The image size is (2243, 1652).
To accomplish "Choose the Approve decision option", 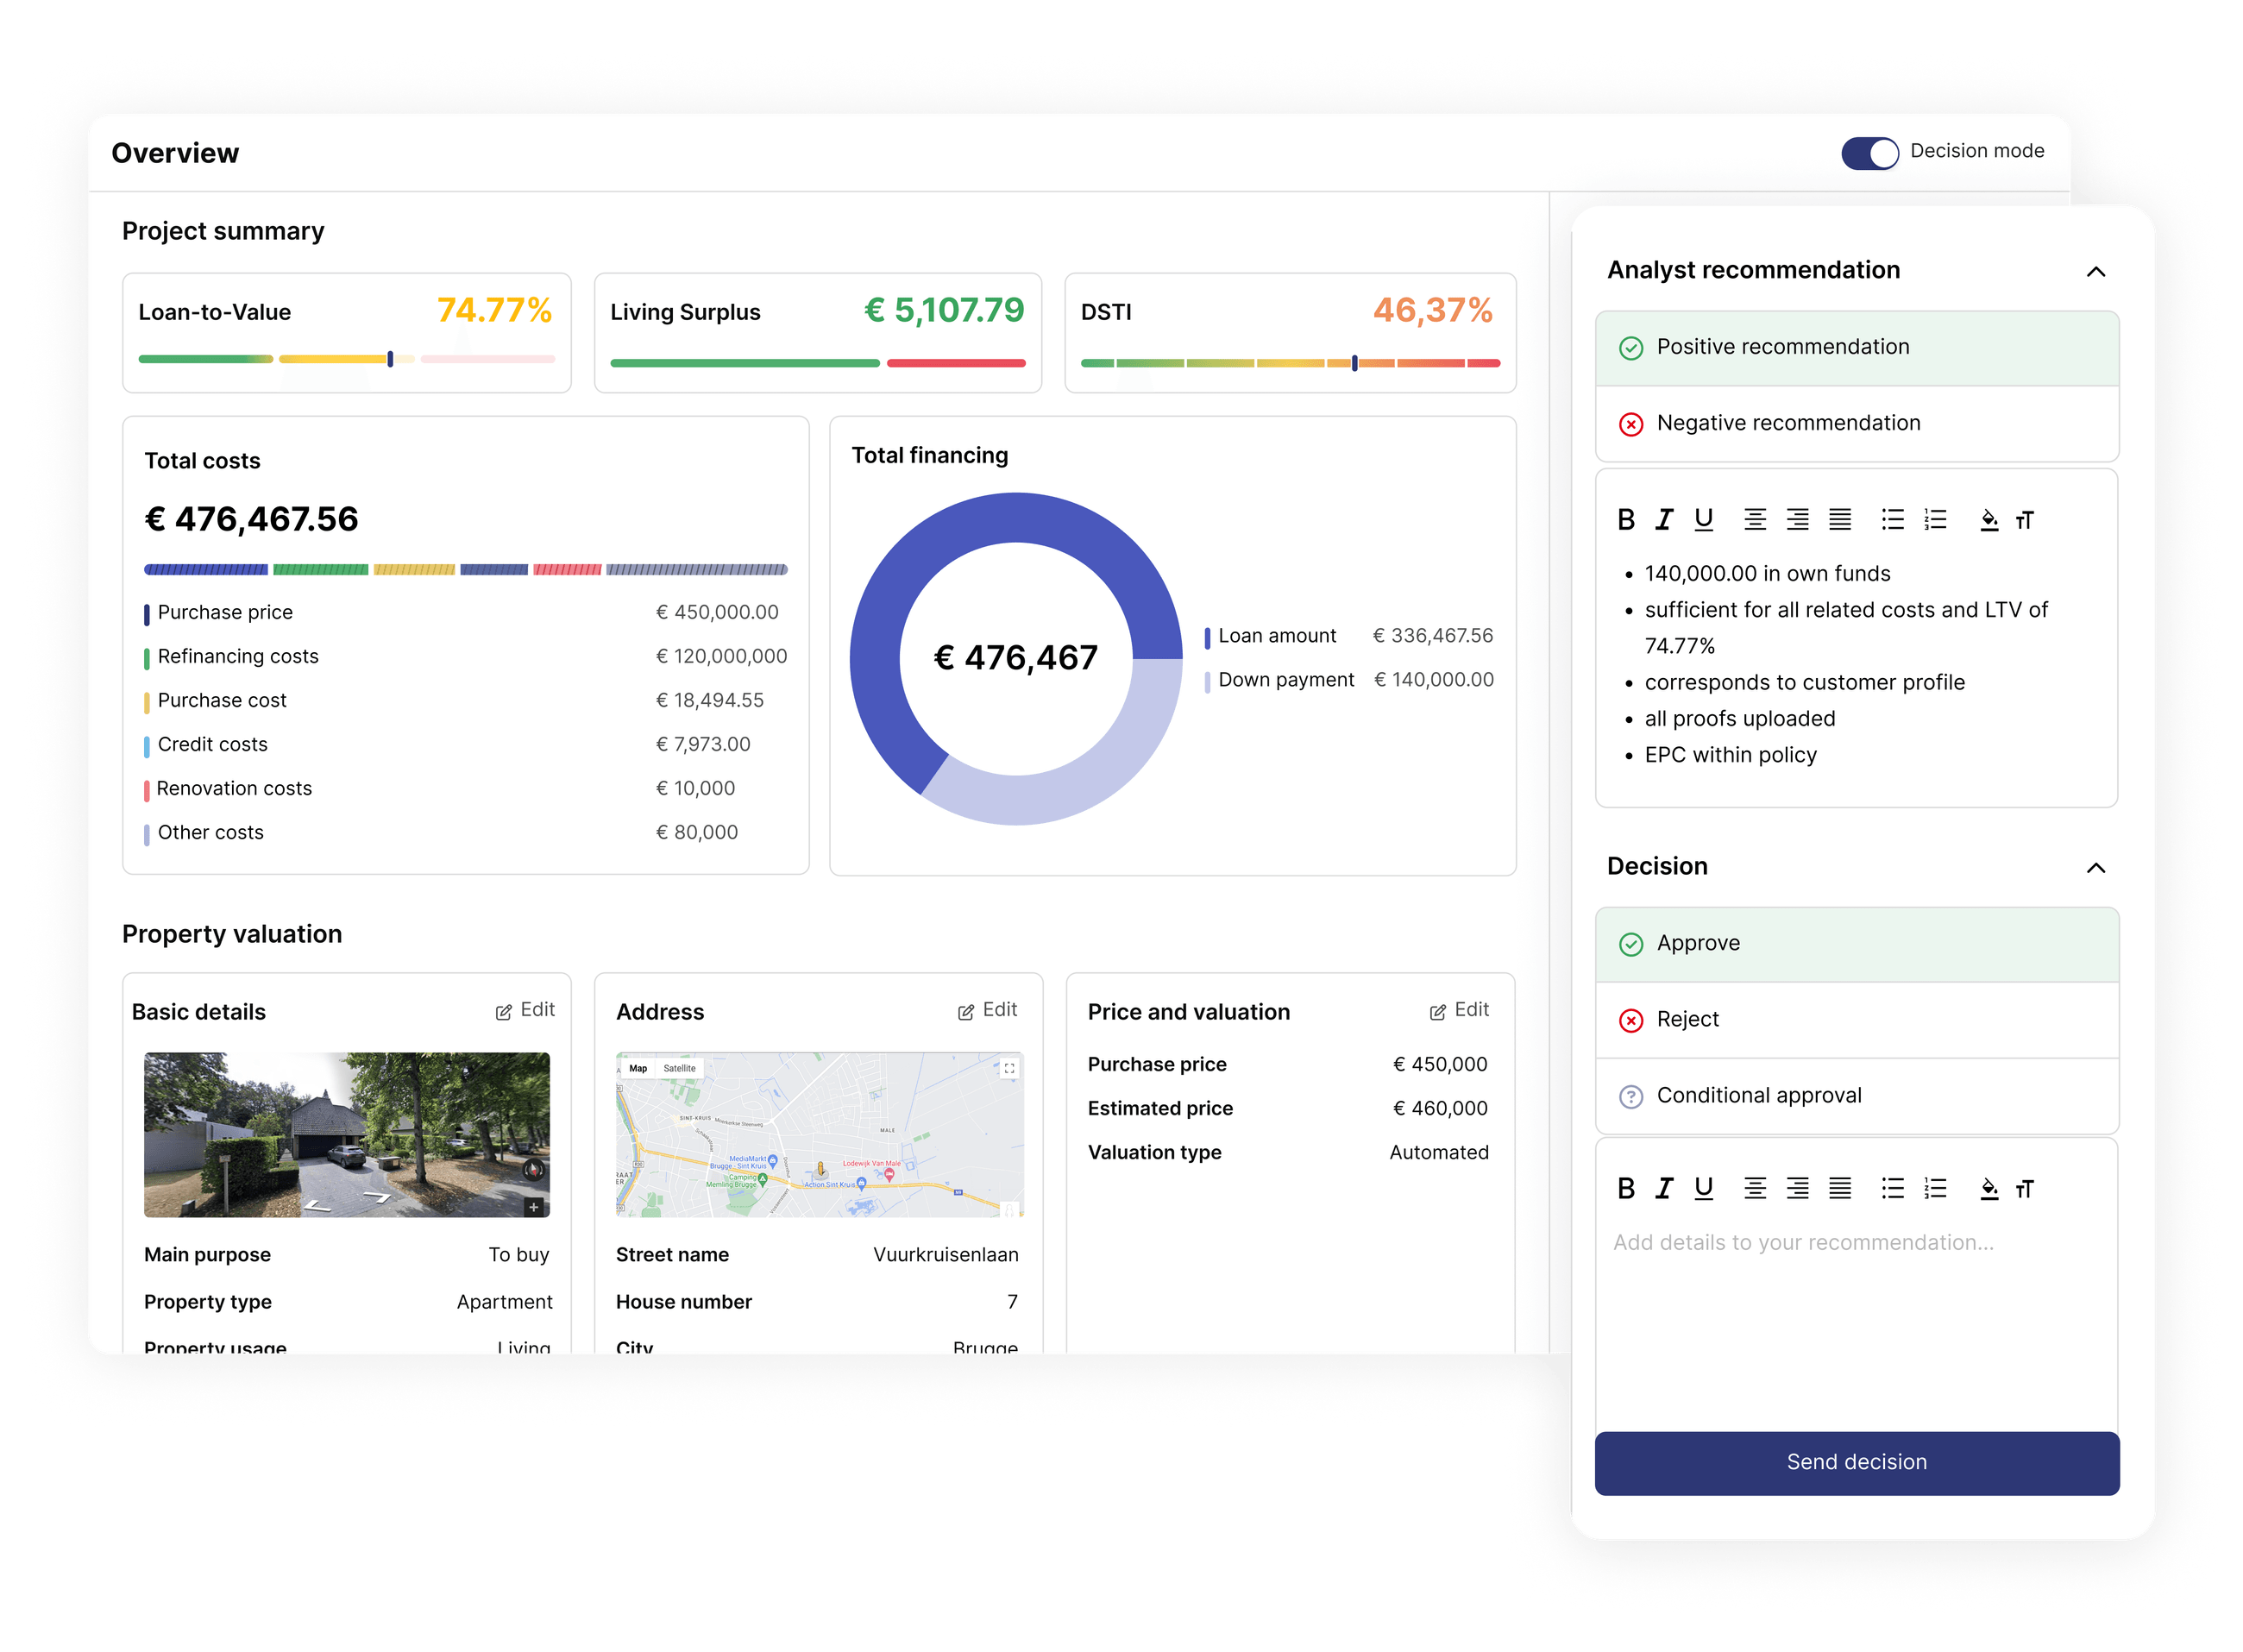I will coord(1856,943).
